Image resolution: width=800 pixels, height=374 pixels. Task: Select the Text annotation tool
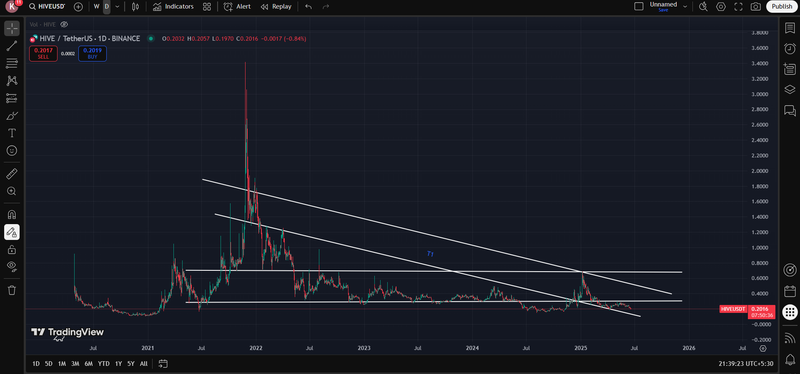click(11, 133)
